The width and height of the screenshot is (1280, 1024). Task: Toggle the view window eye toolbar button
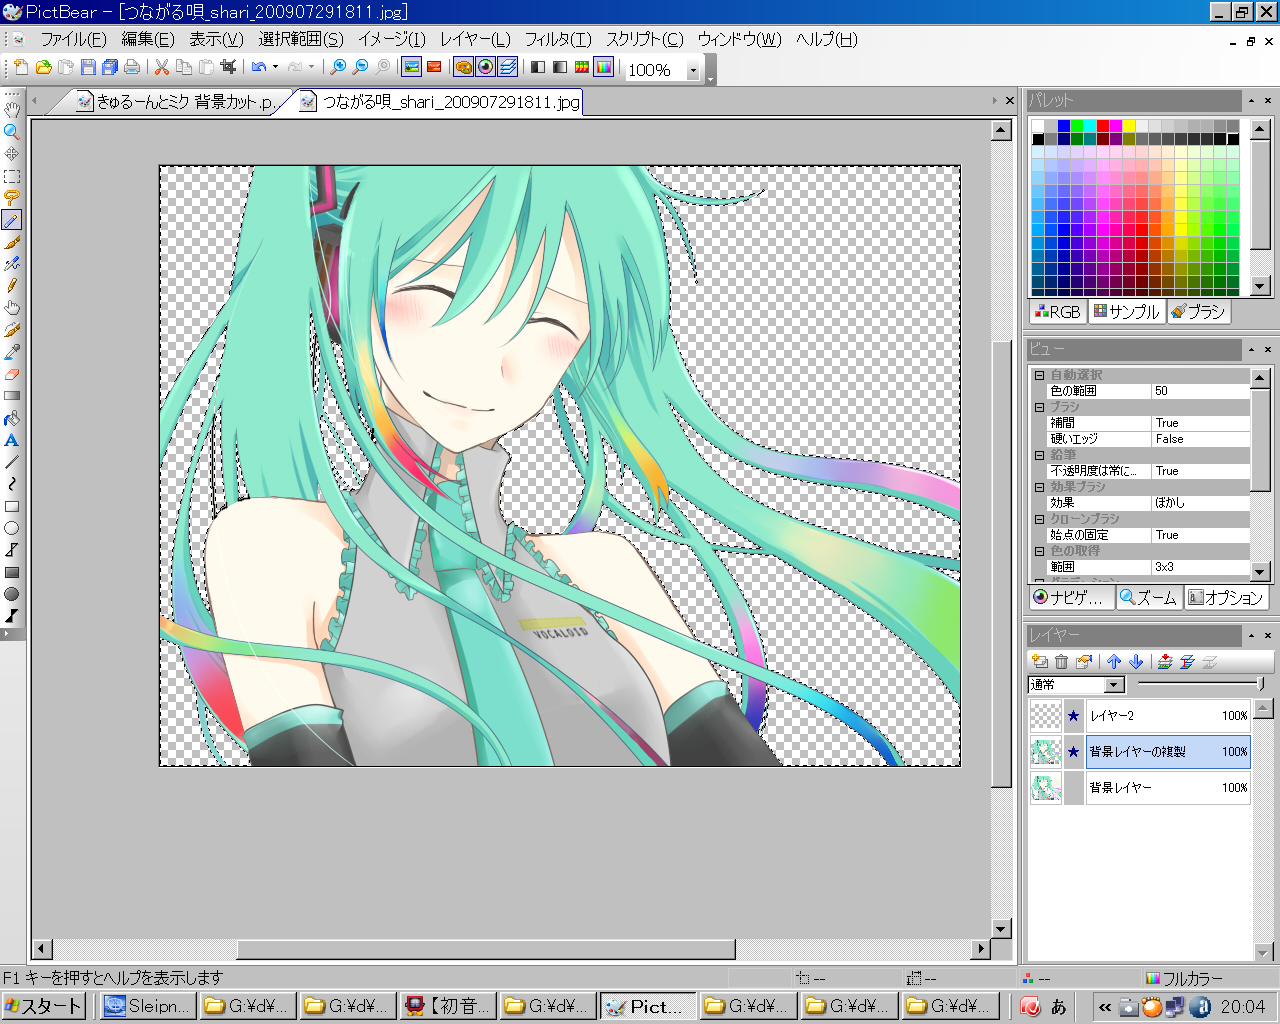point(485,68)
